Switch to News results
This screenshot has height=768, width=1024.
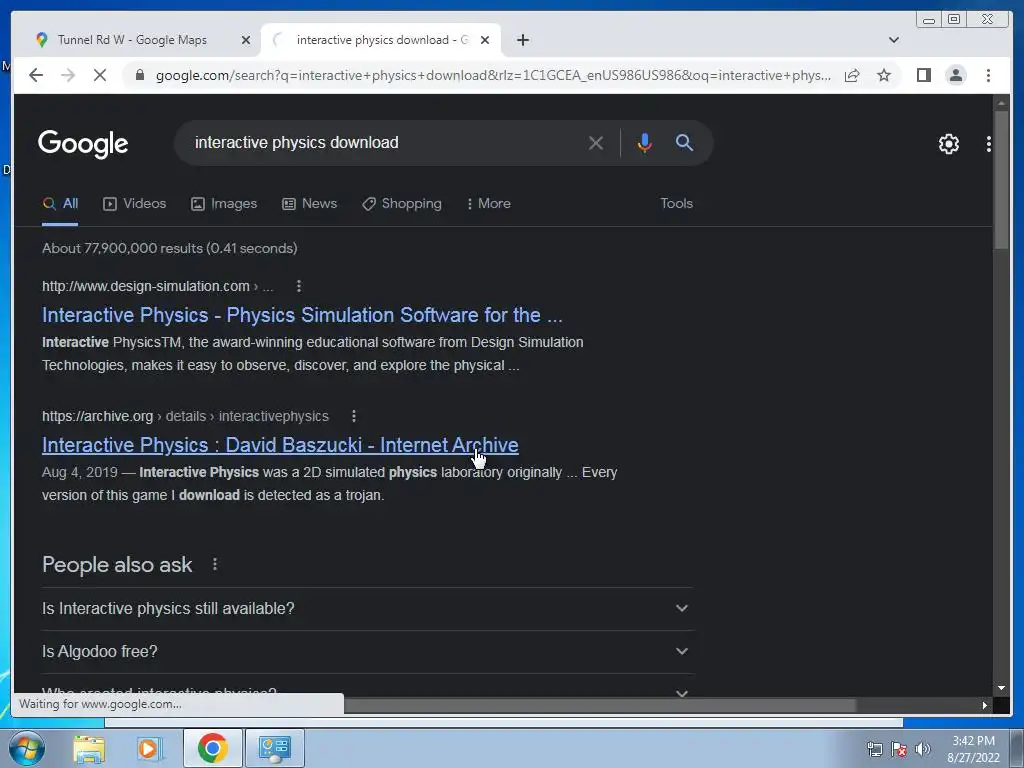(x=310, y=203)
